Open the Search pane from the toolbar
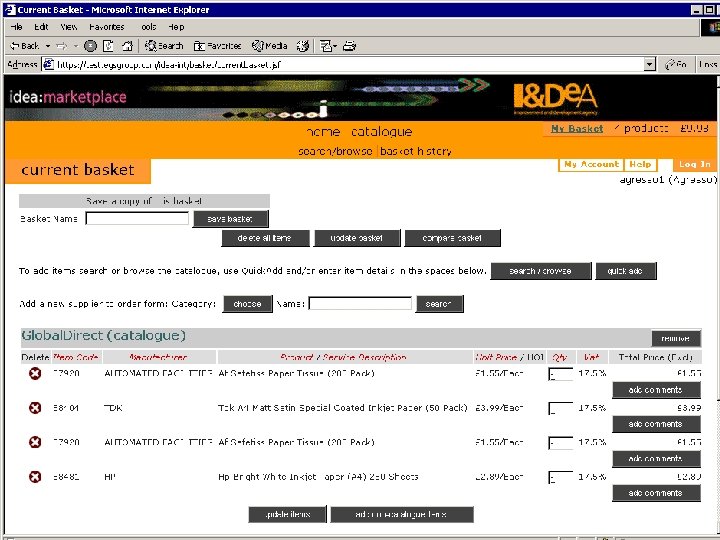The width and height of the screenshot is (720, 540). pyautogui.click(x=164, y=46)
